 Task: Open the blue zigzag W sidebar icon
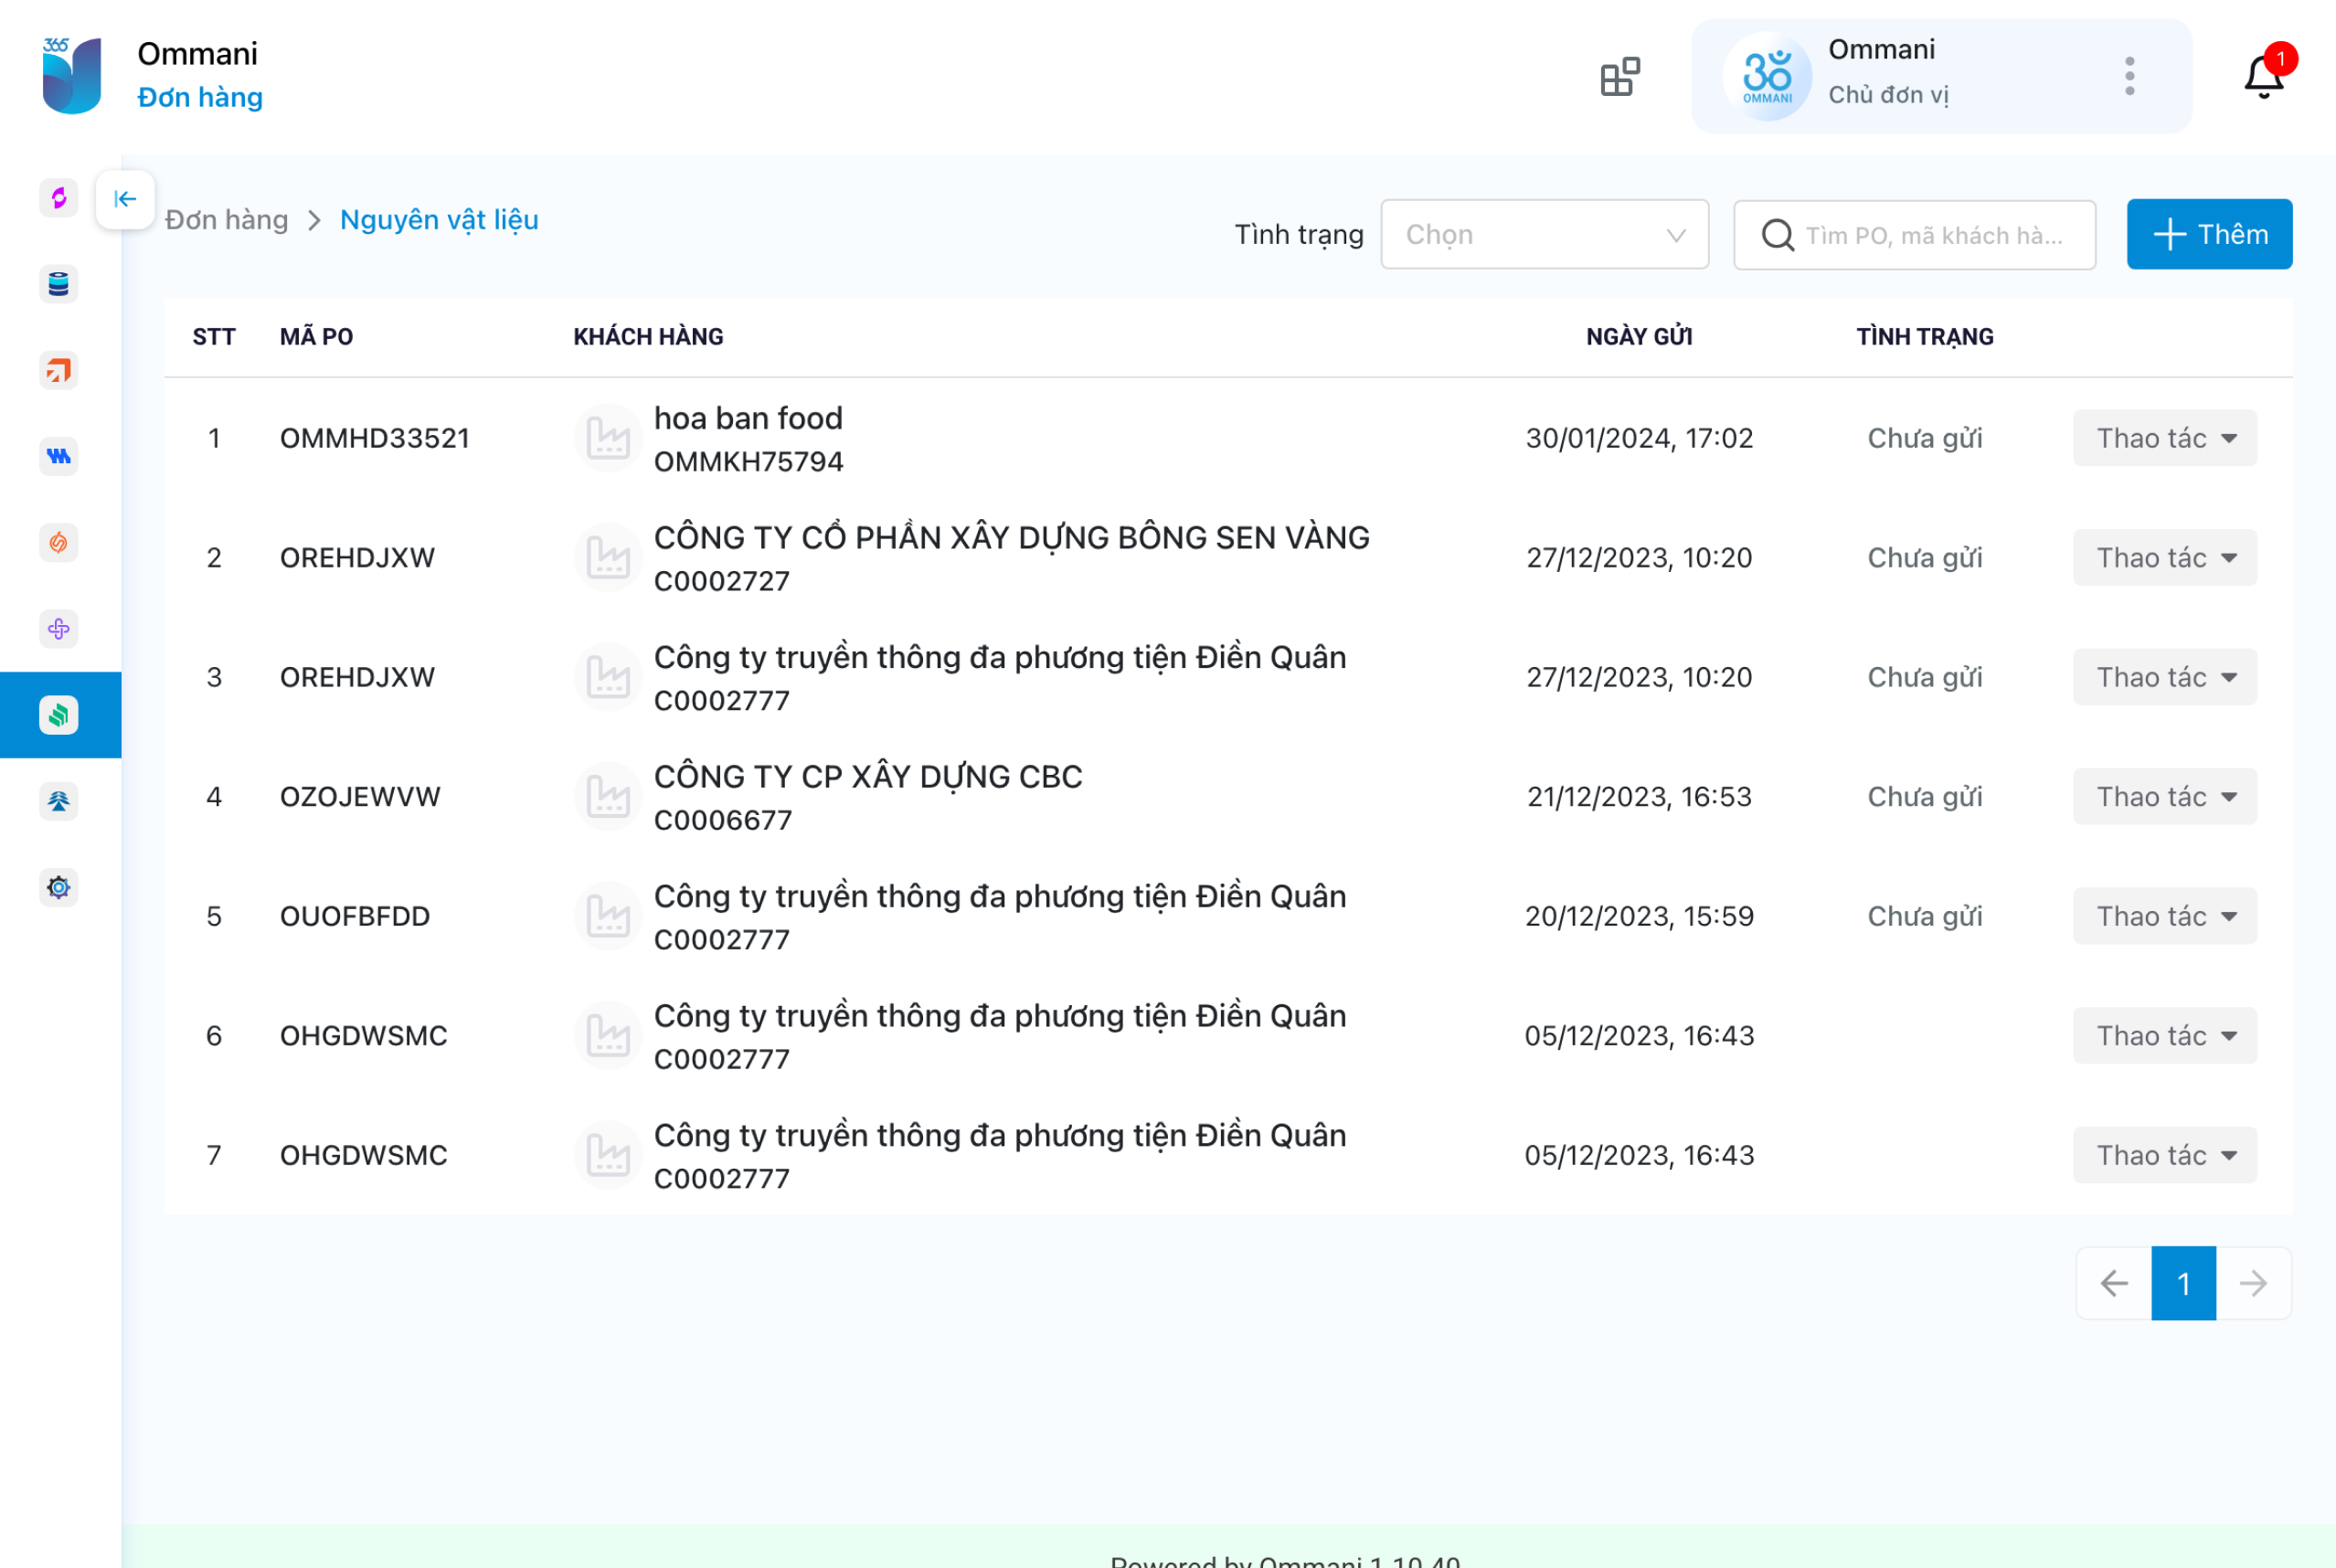click(x=59, y=457)
